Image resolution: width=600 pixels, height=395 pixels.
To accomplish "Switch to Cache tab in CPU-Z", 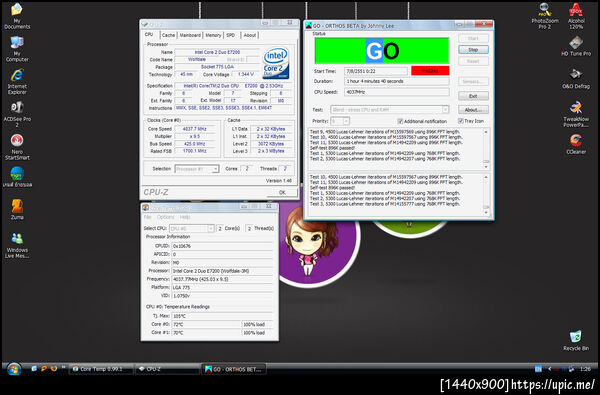I will tap(168, 35).
